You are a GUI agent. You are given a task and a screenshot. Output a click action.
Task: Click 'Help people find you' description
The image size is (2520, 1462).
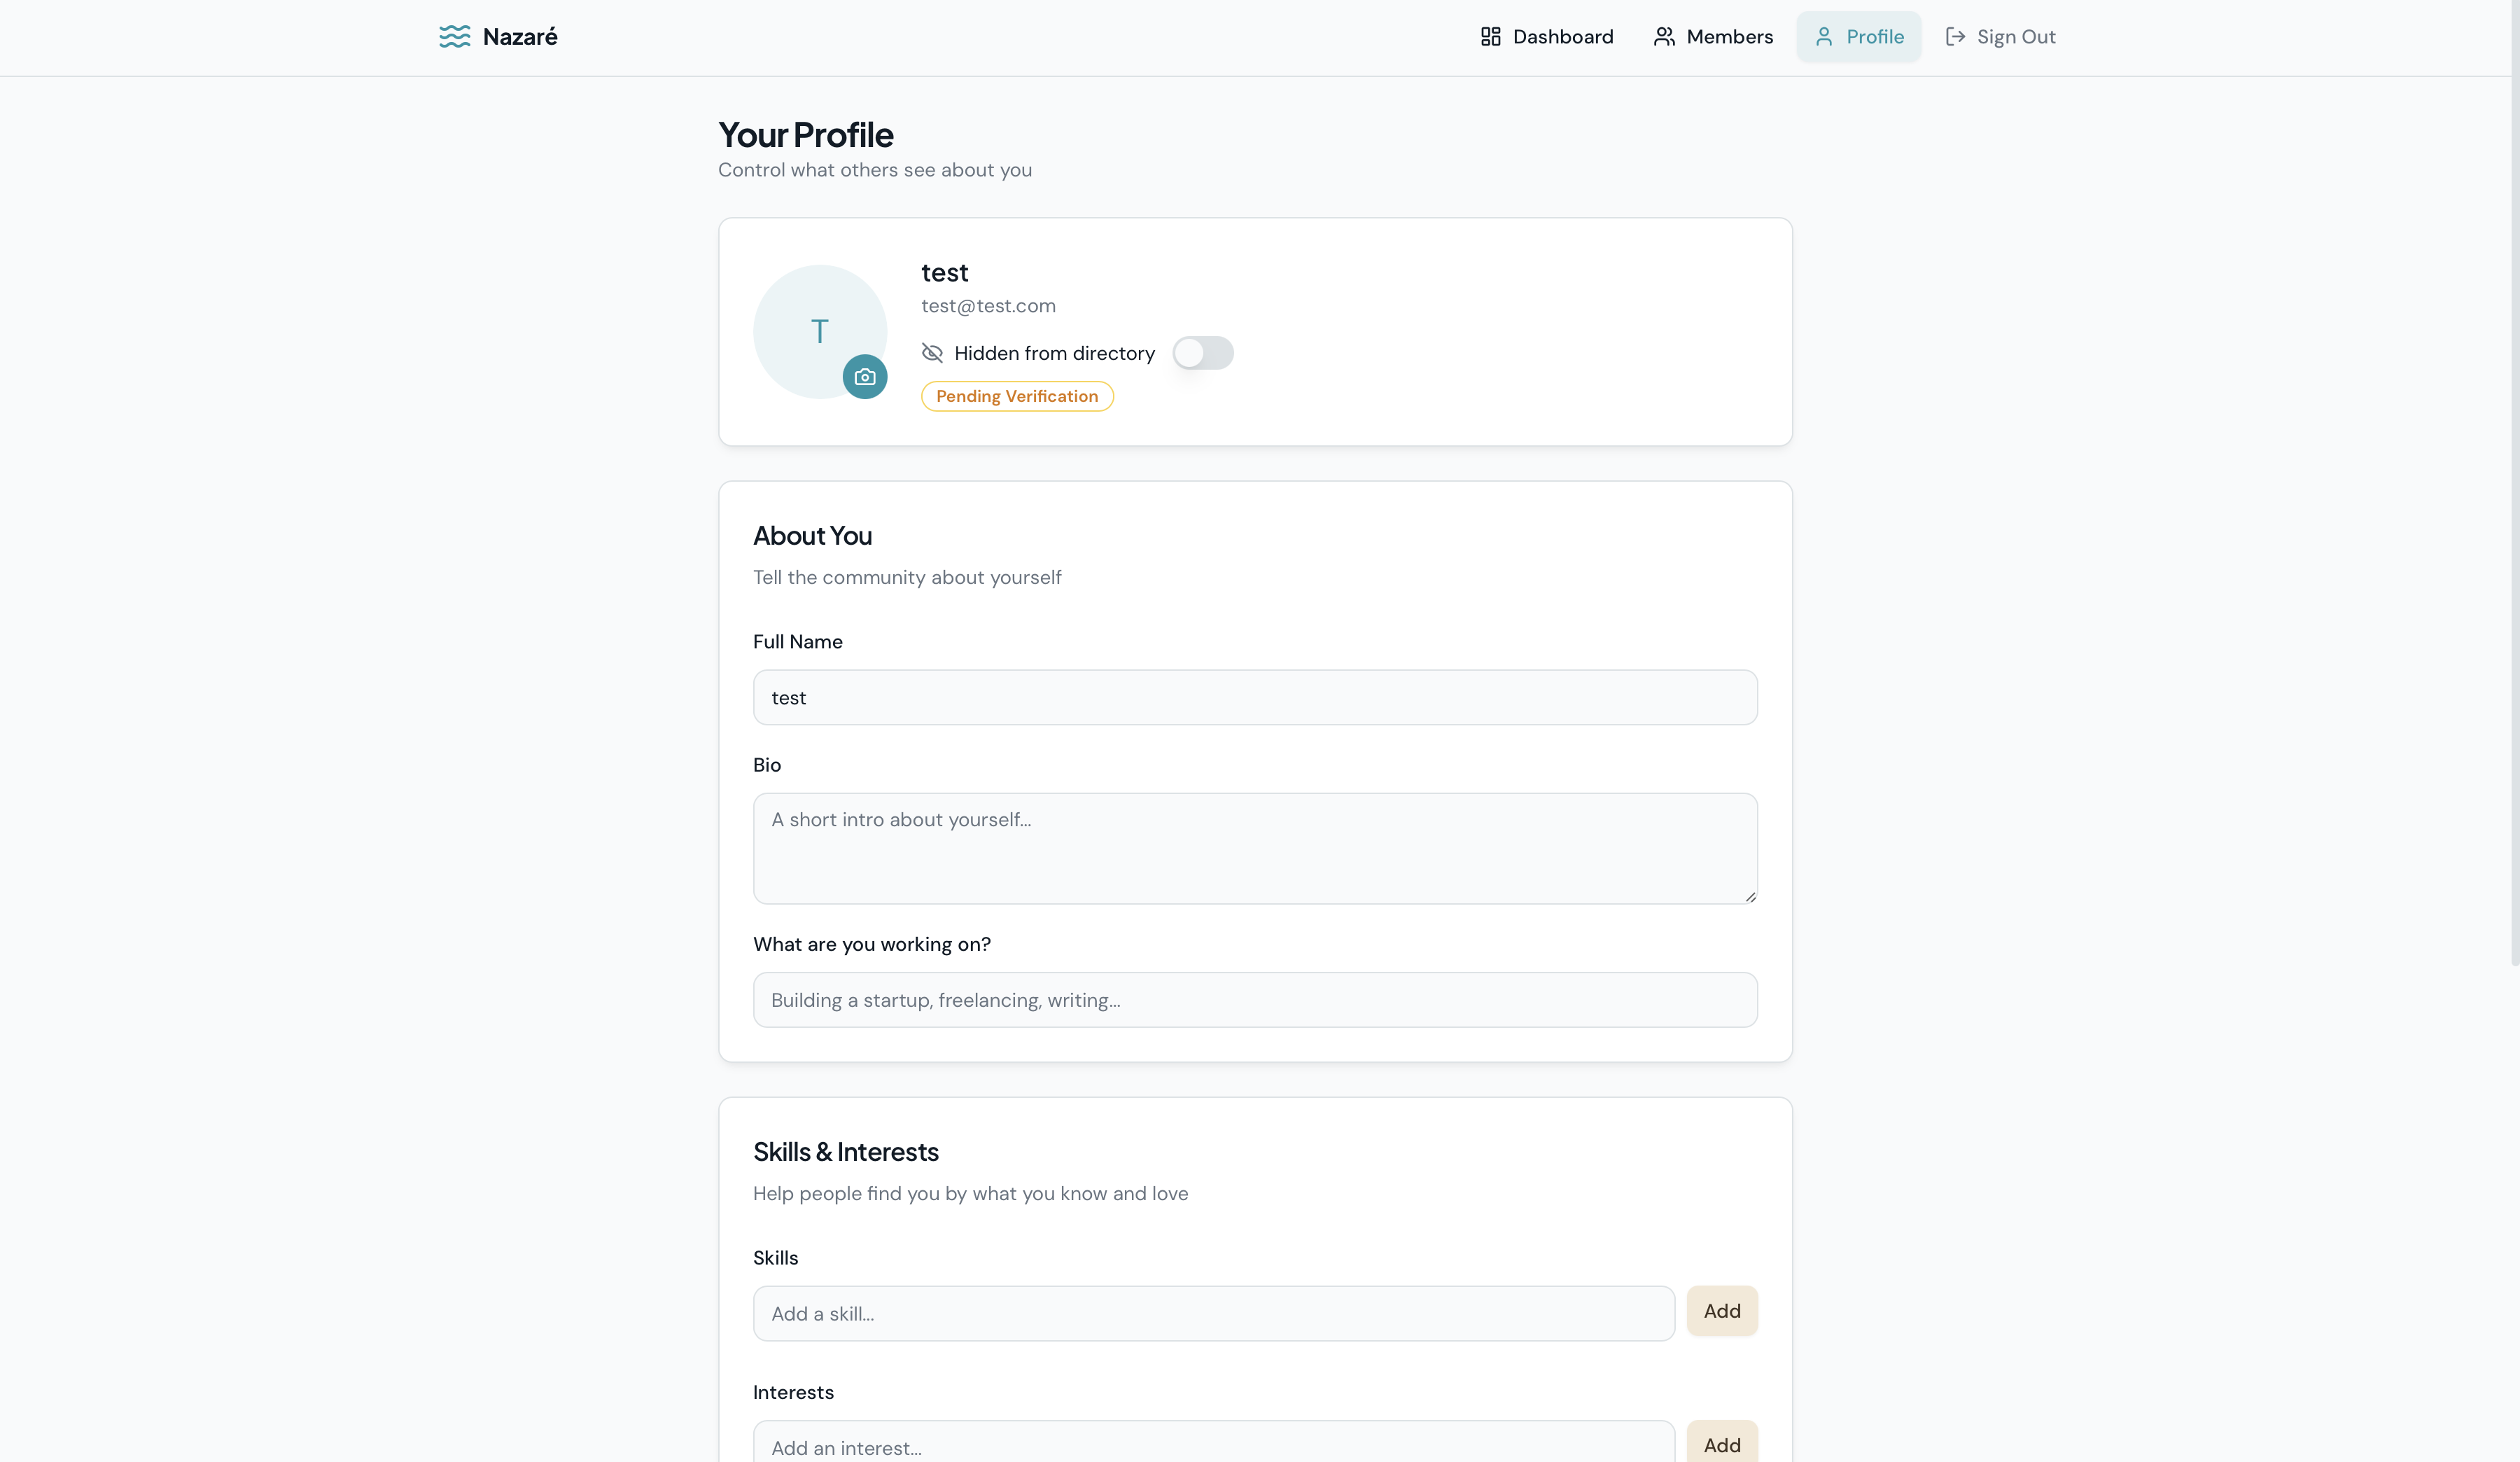pos(971,1194)
